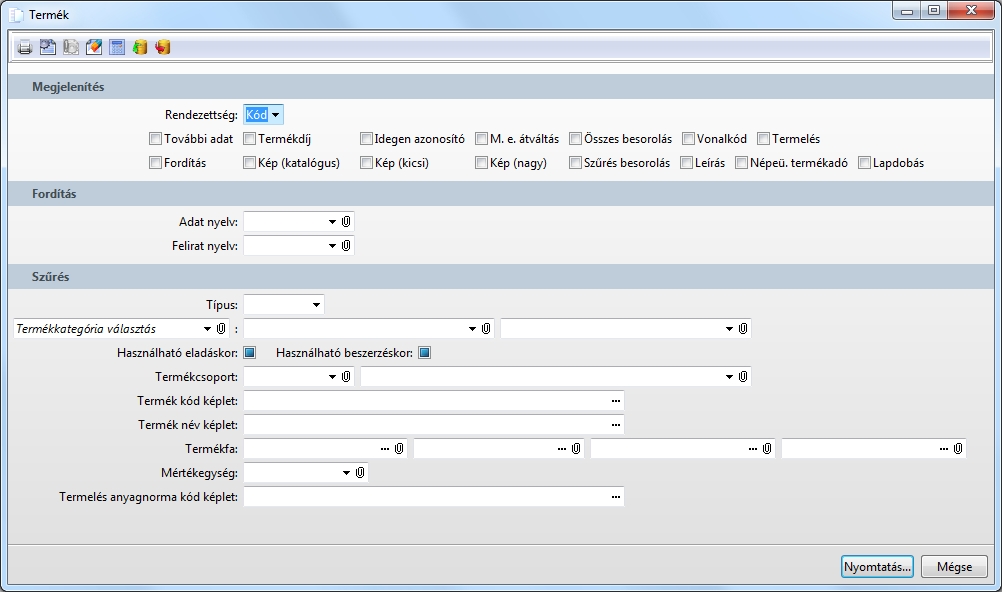Click ellipsis of Termelés anyagnorma kód képlet
Viewport: 1002px width, 592px height.
coord(615,497)
